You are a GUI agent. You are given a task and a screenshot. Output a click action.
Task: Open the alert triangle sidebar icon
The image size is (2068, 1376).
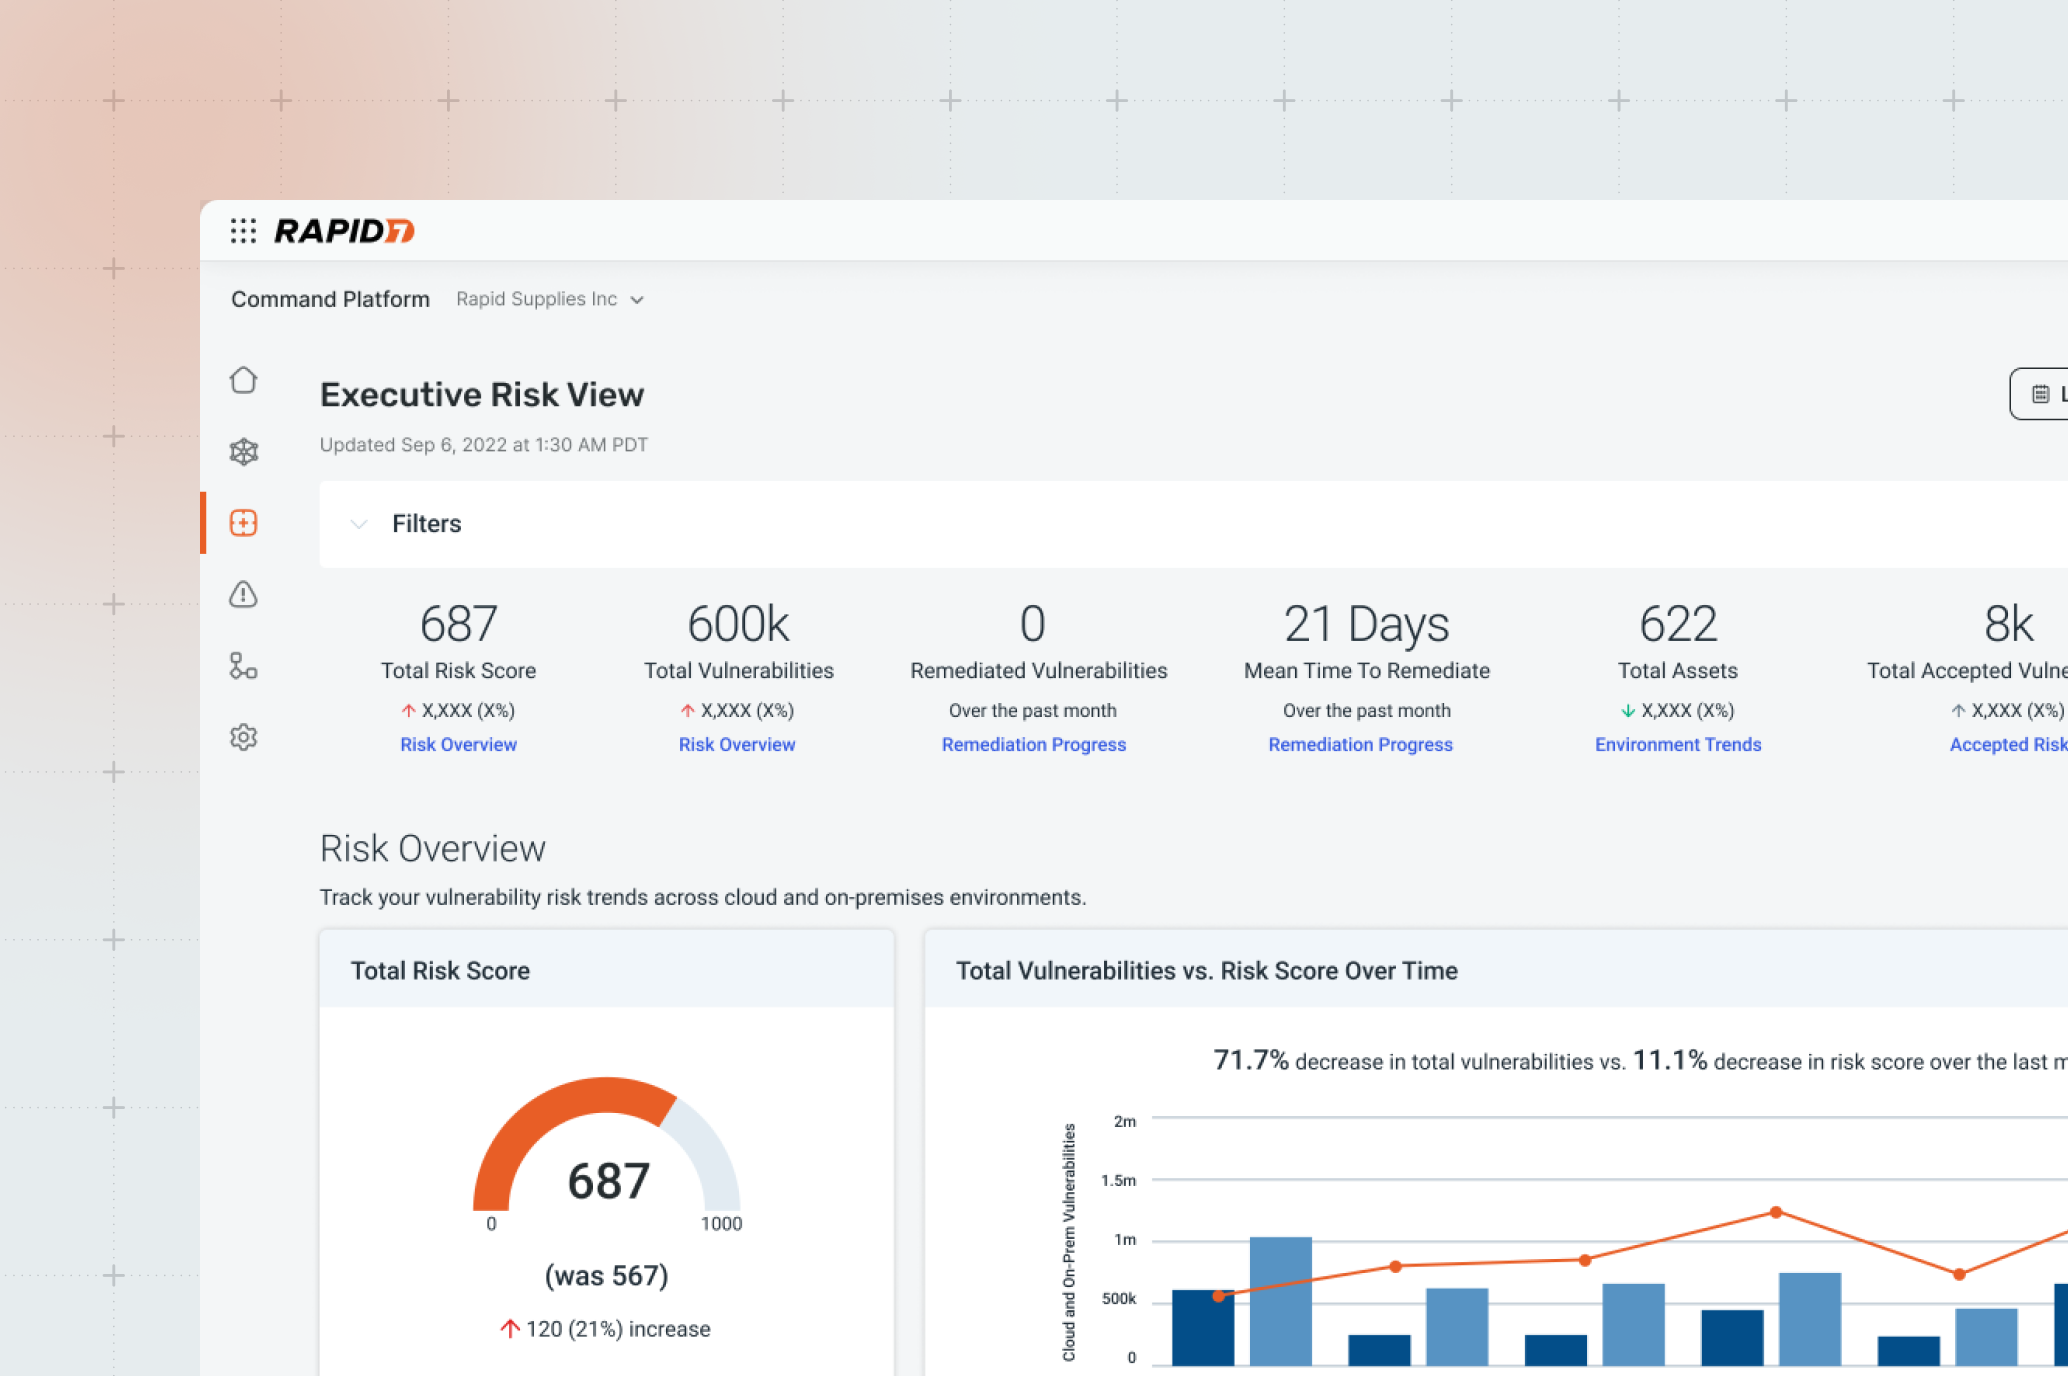[243, 595]
